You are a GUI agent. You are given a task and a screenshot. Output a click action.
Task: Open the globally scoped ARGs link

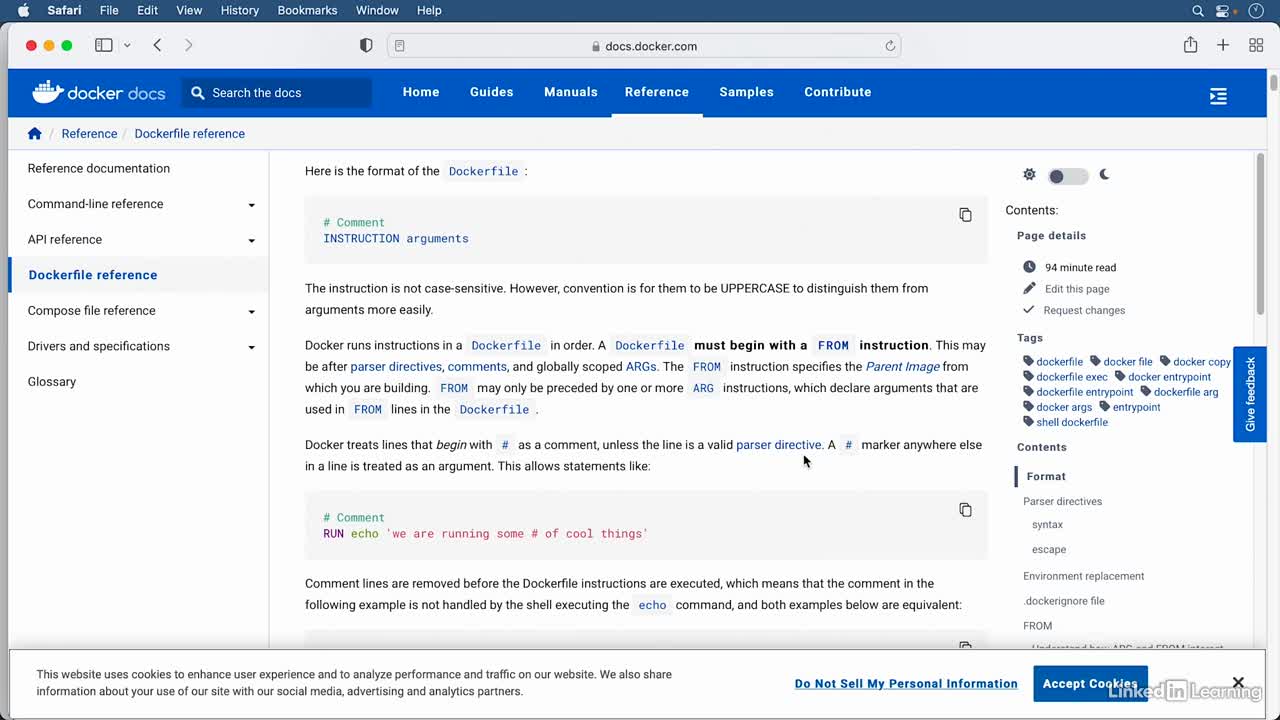point(641,367)
